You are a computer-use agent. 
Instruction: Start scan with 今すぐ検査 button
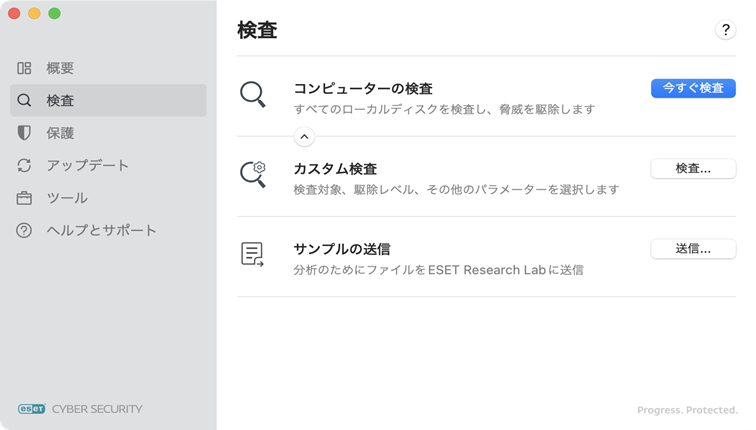(x=693, y=88)
